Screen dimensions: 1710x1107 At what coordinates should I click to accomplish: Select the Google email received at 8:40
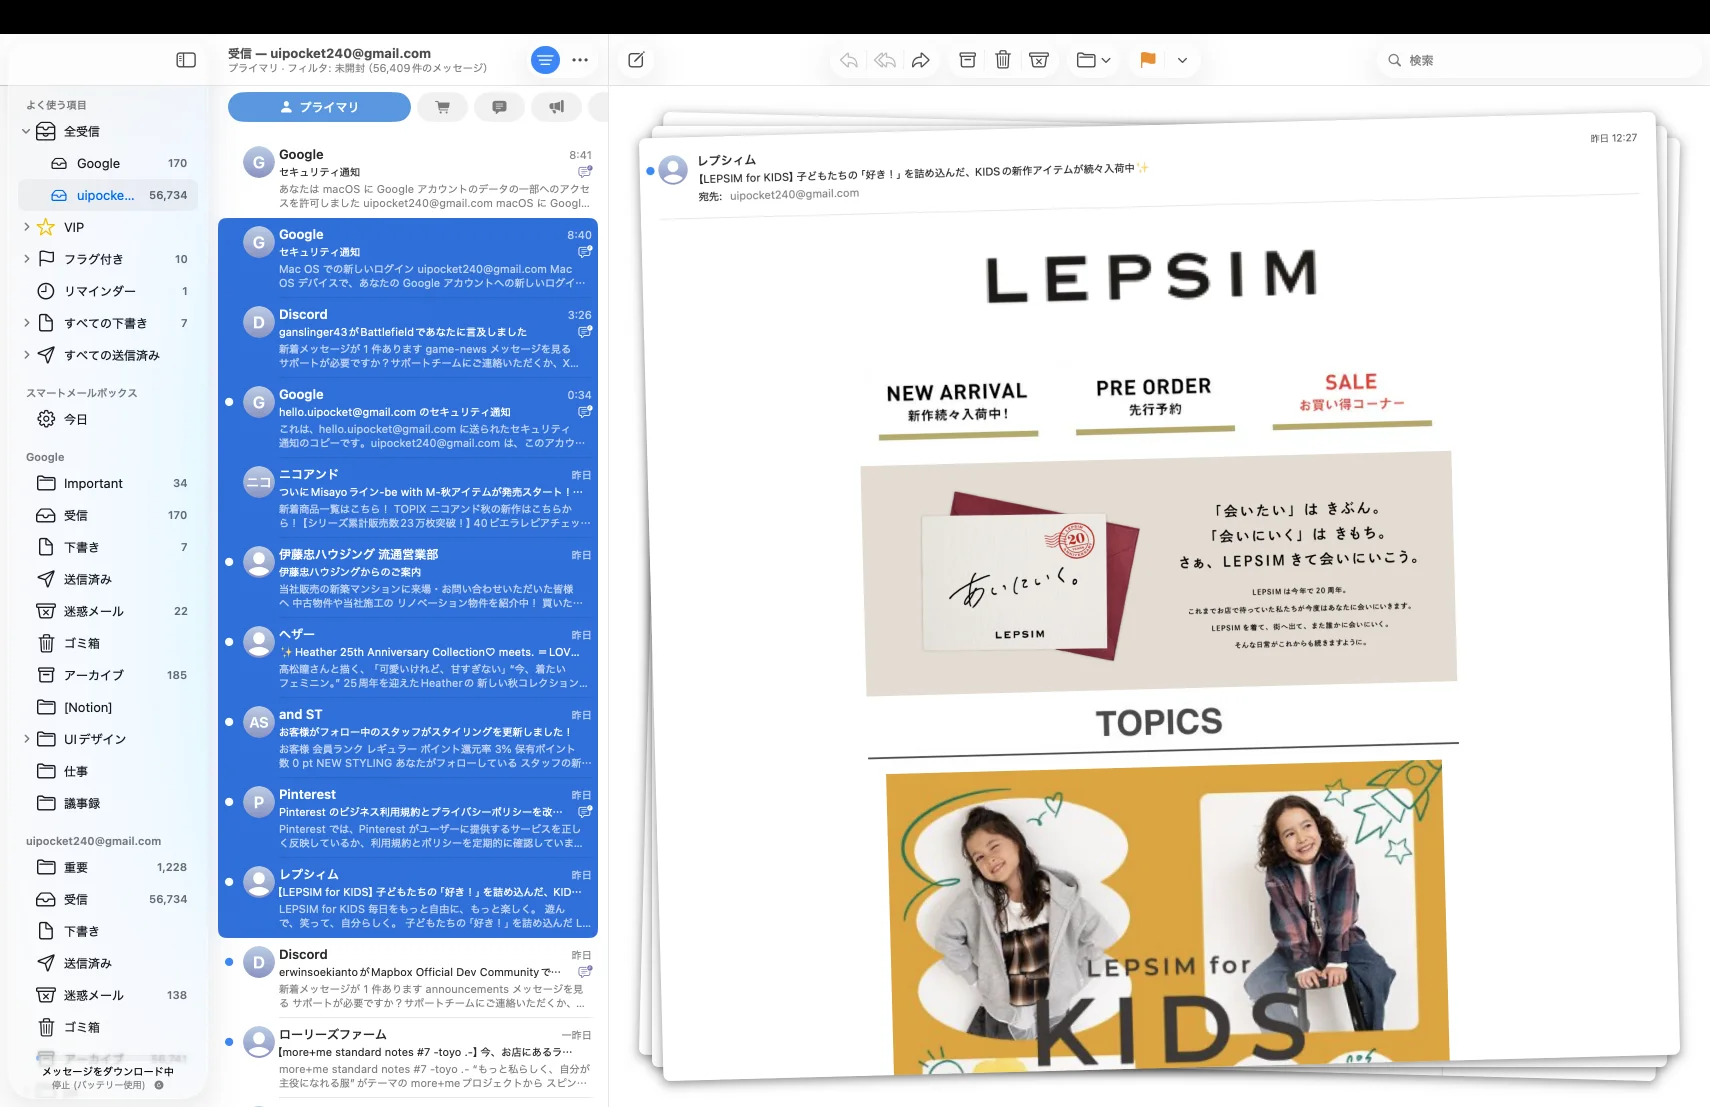click(408, 258)
